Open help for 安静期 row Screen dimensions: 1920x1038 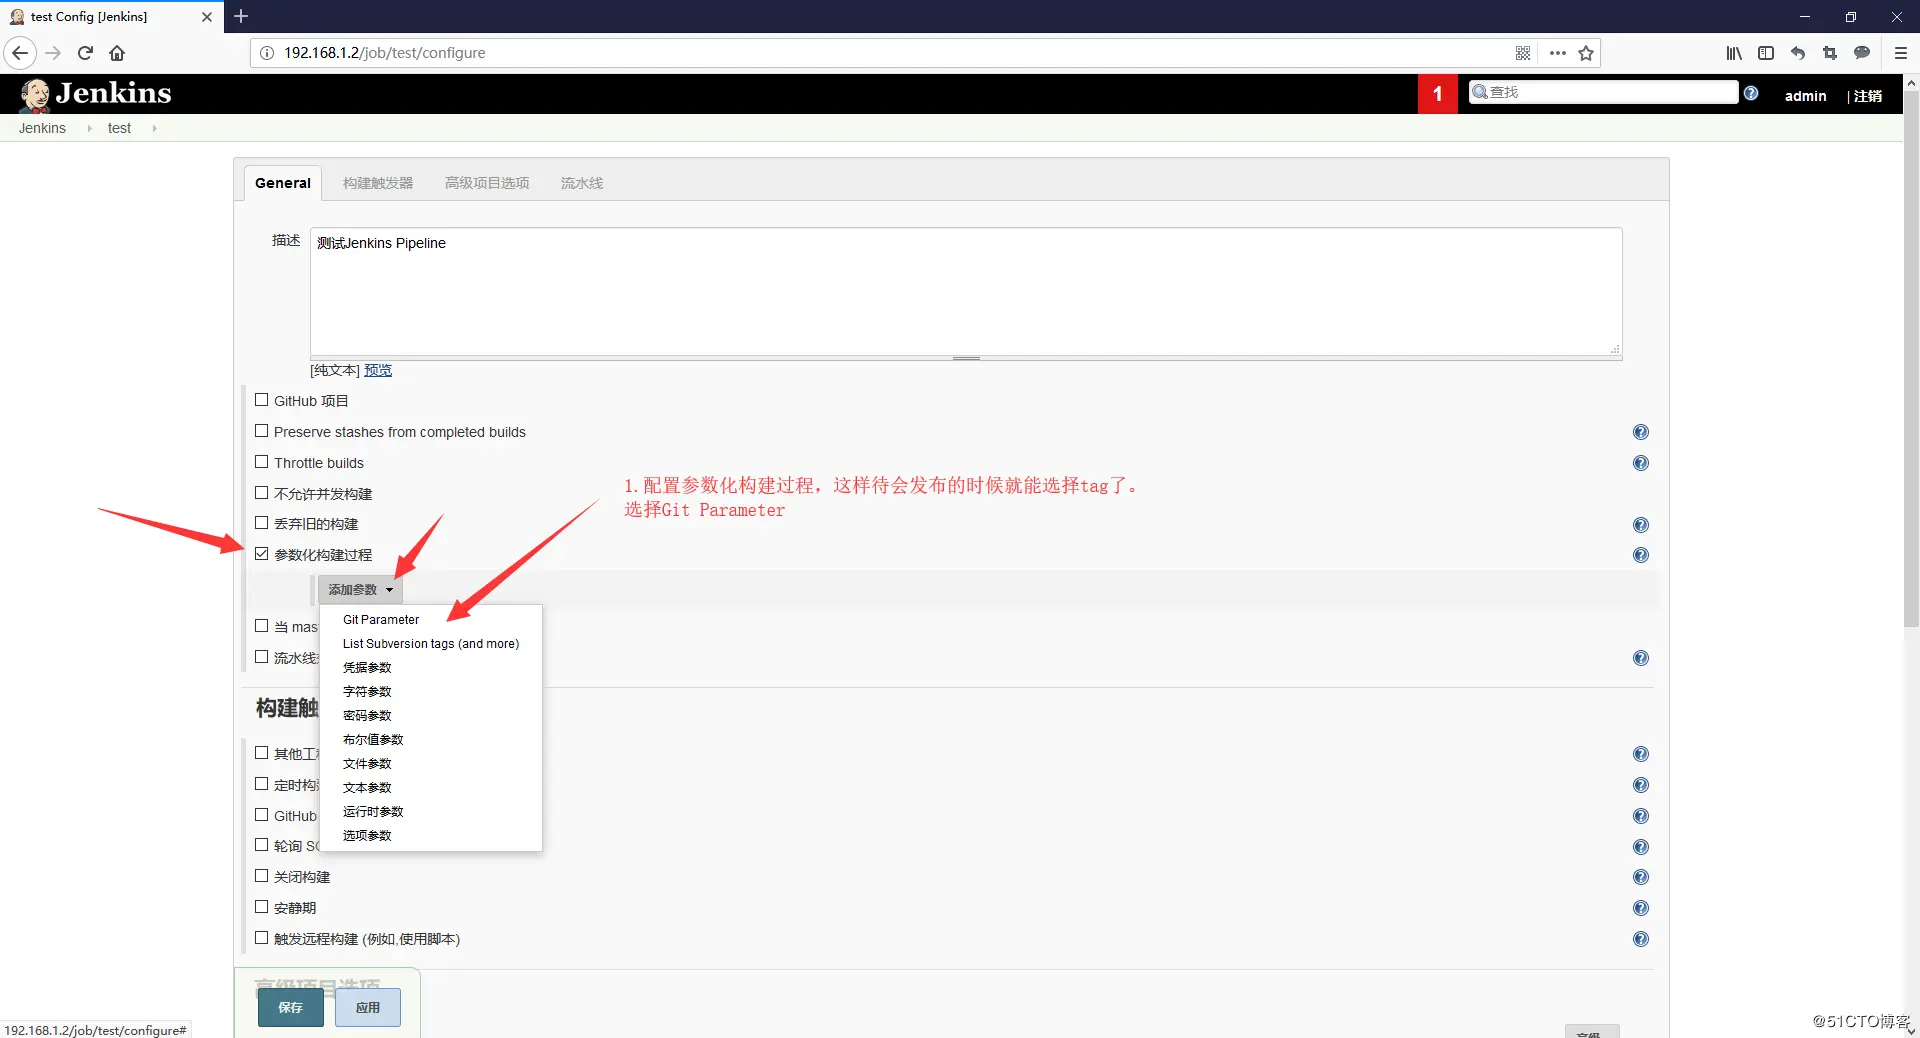(x=1640, y=908)
